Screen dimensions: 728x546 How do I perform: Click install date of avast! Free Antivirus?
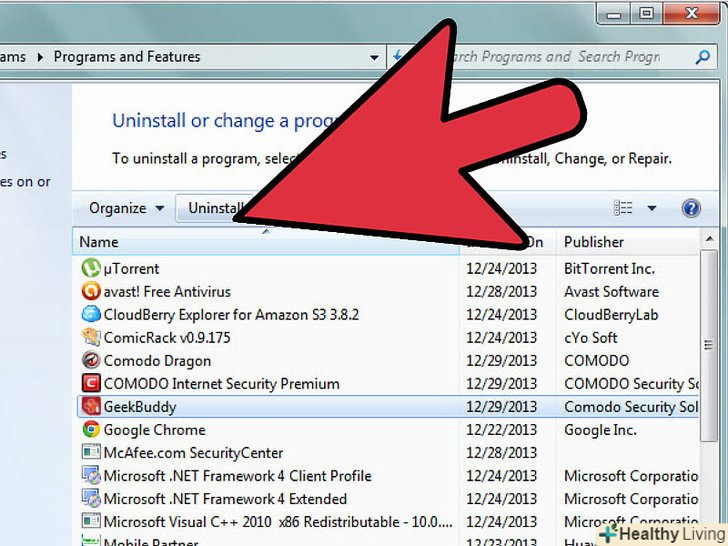tap(501, 292)
